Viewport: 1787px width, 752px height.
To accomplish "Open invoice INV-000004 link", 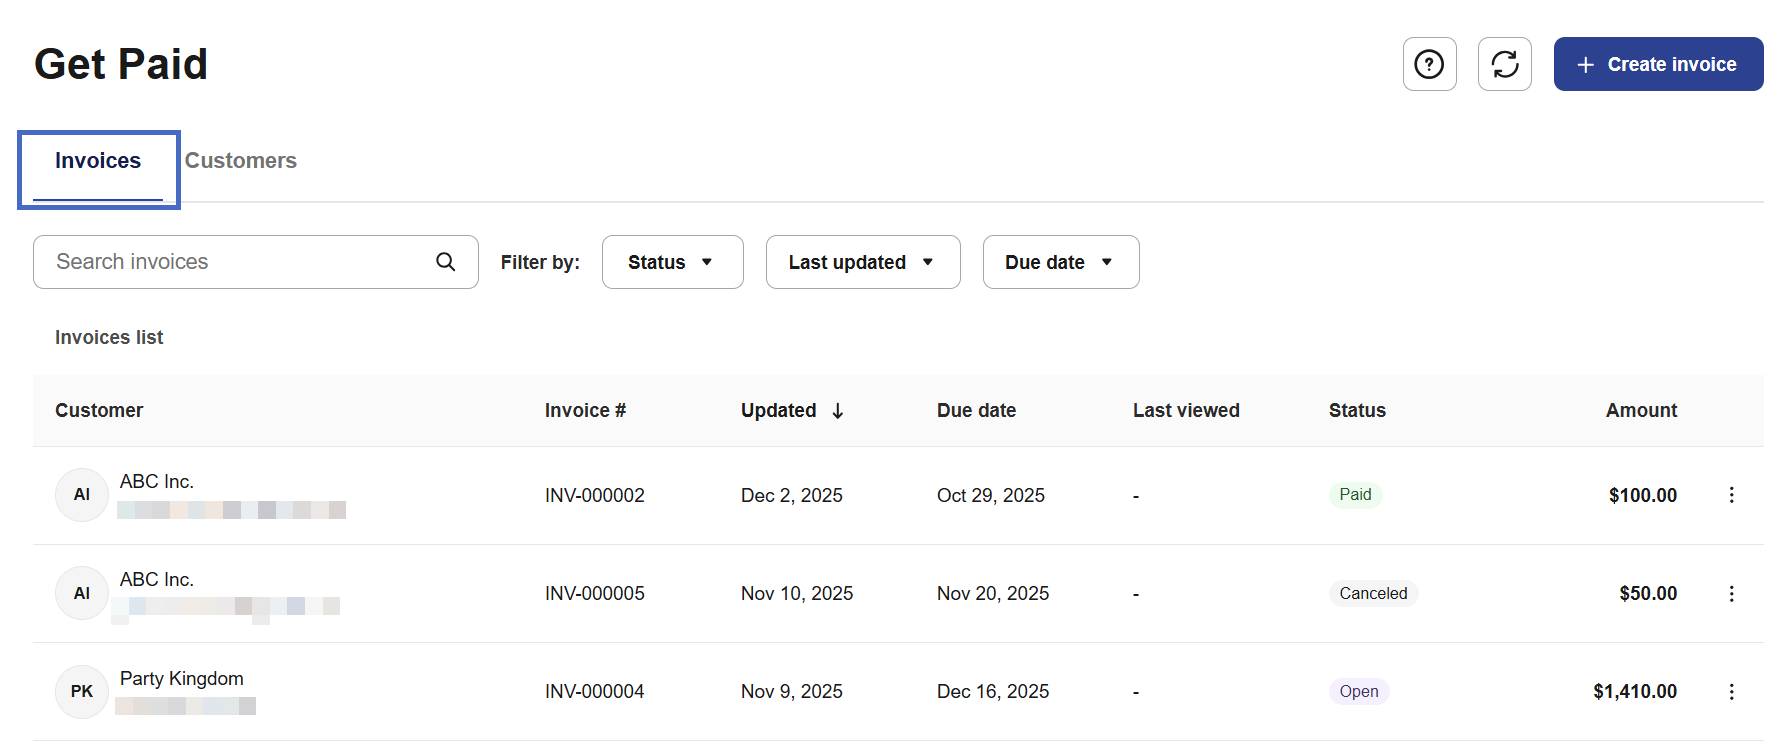I will point(594,692).
